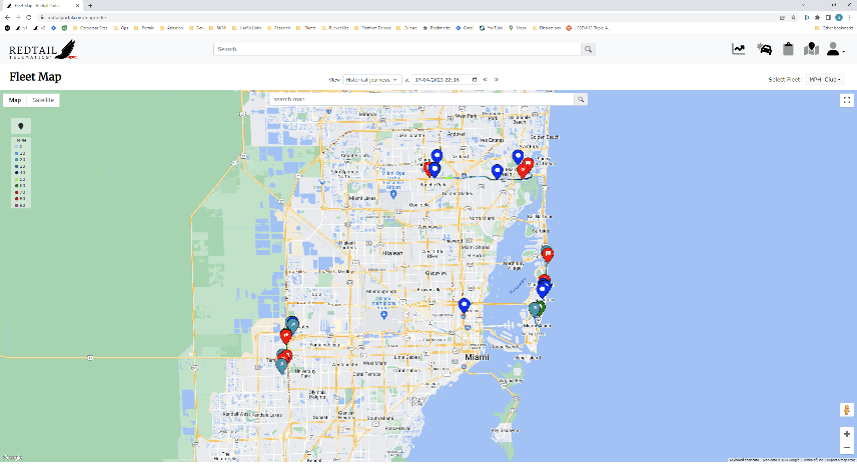
Task: Toggle fullscreen map view
Action: 846,100
